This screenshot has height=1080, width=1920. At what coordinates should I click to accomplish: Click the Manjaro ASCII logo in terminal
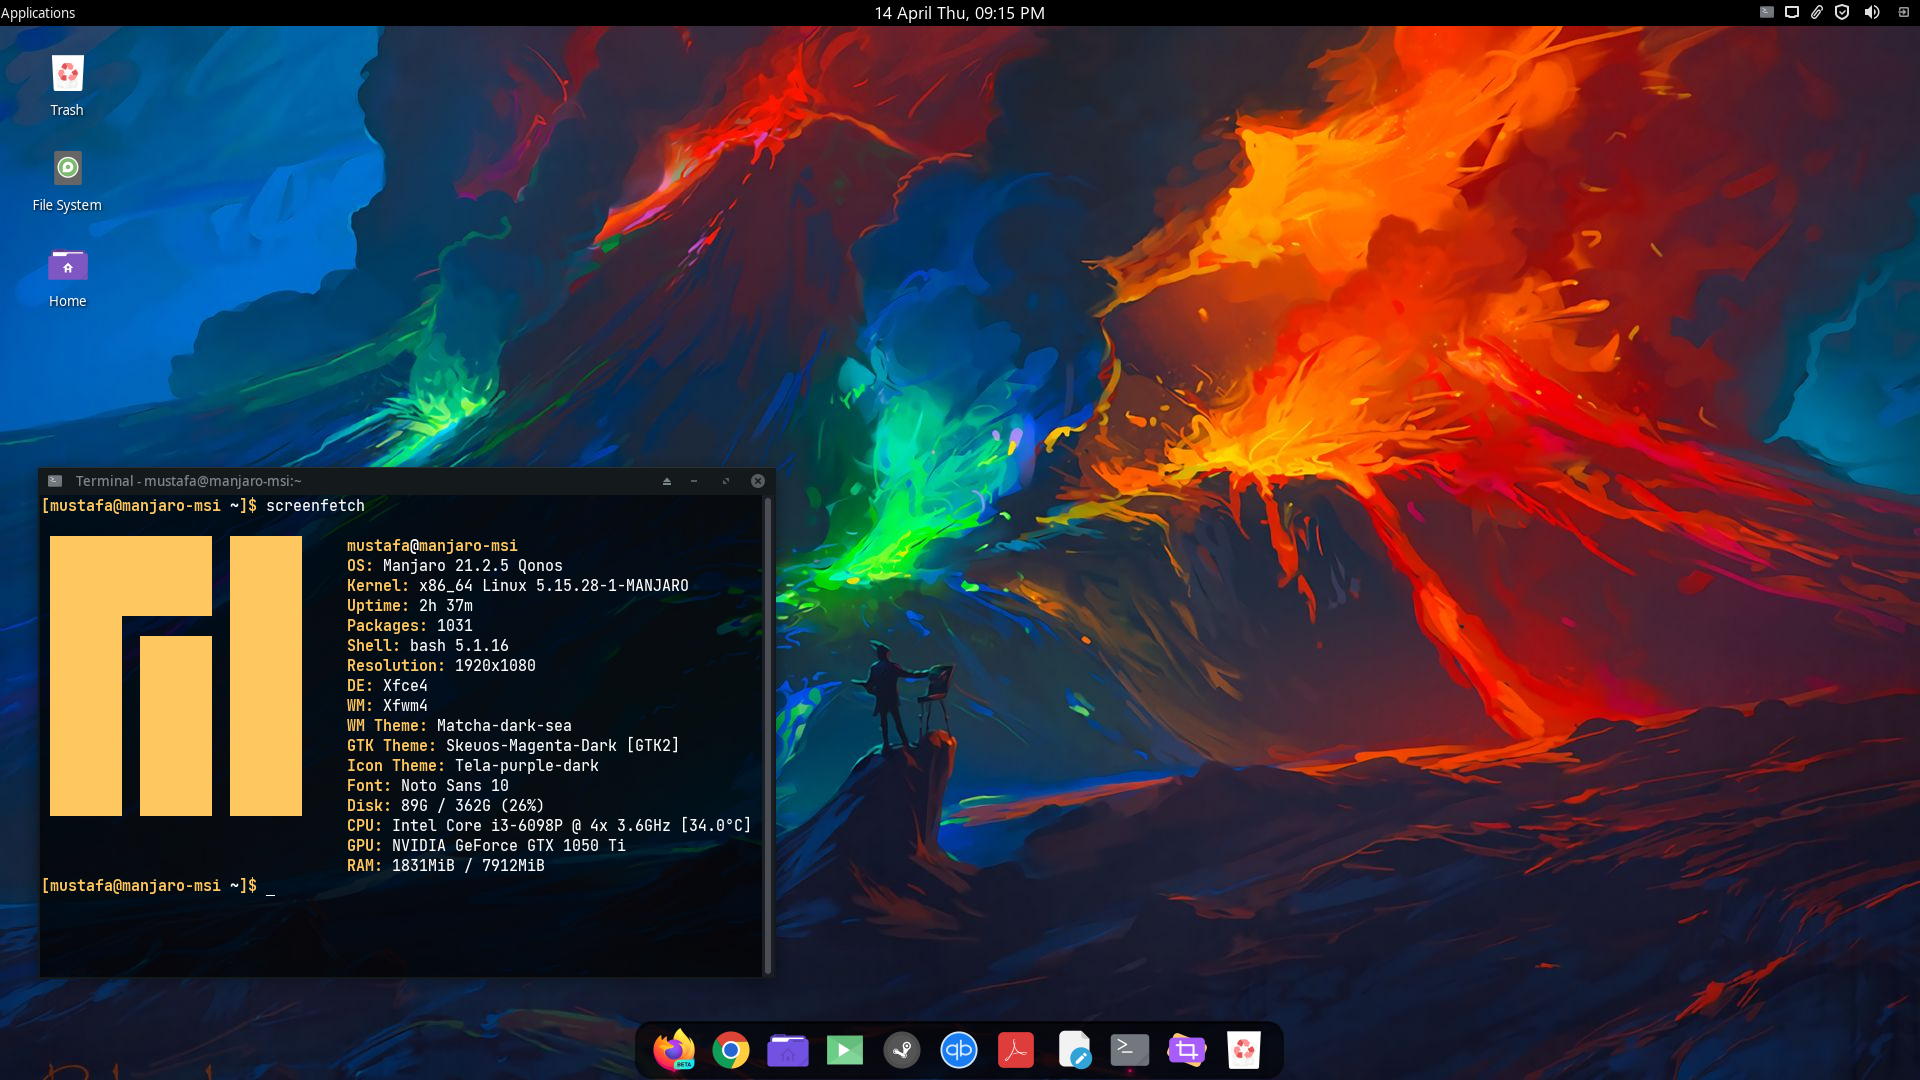[176, 676]
